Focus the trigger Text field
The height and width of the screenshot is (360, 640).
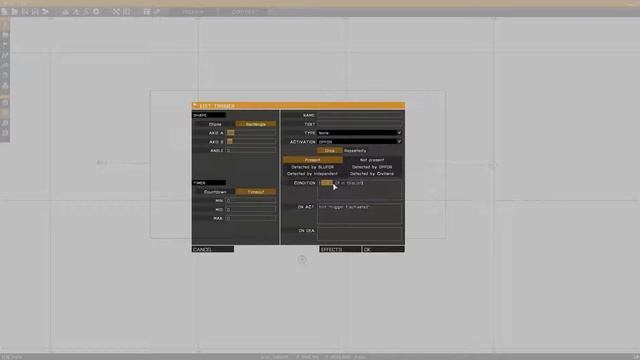click(360, 124)
